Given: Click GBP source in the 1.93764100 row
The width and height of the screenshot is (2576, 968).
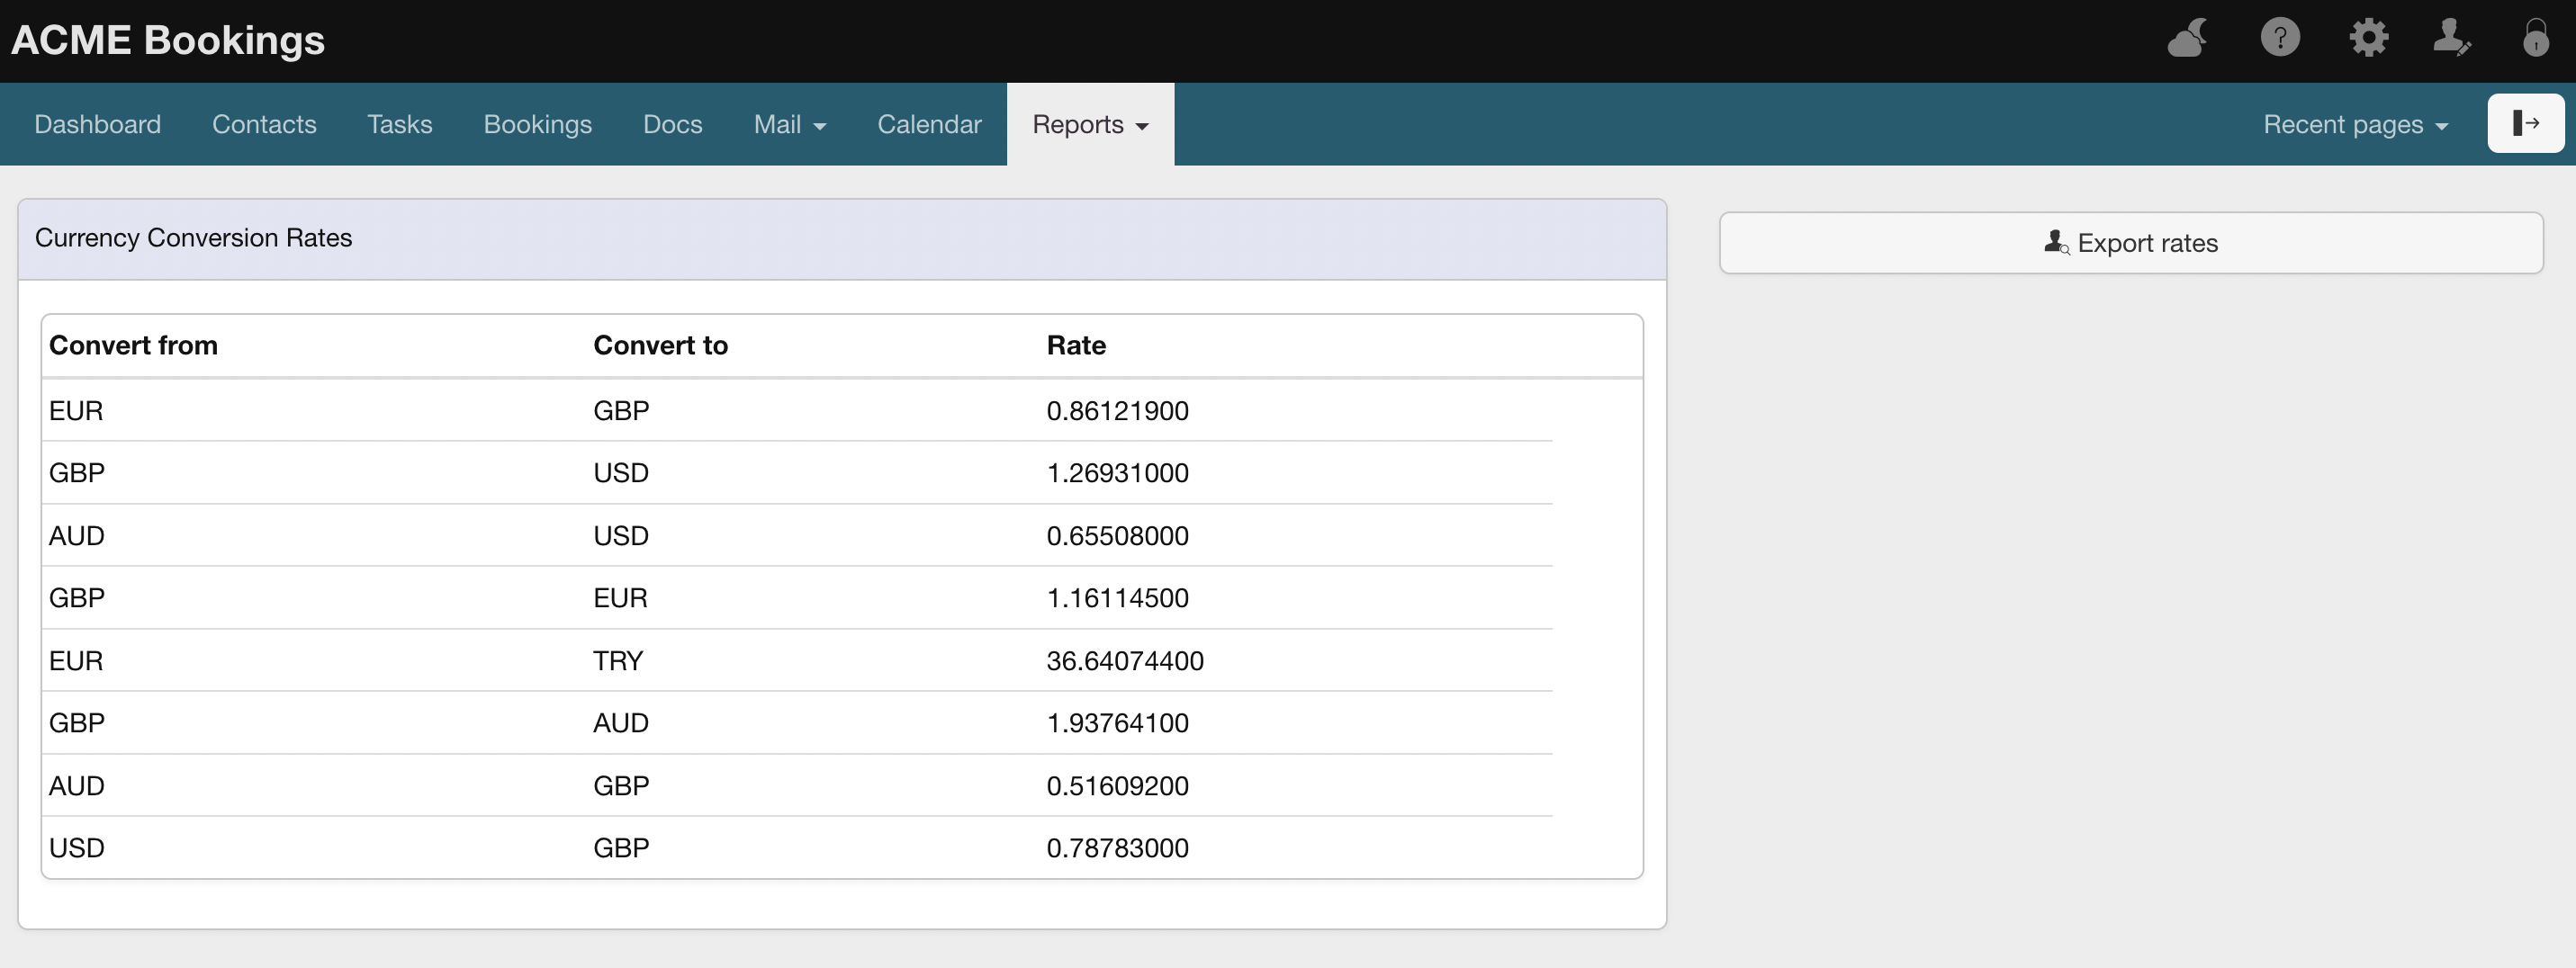Looking at the screenshot, I should click(x=77, y=723).
